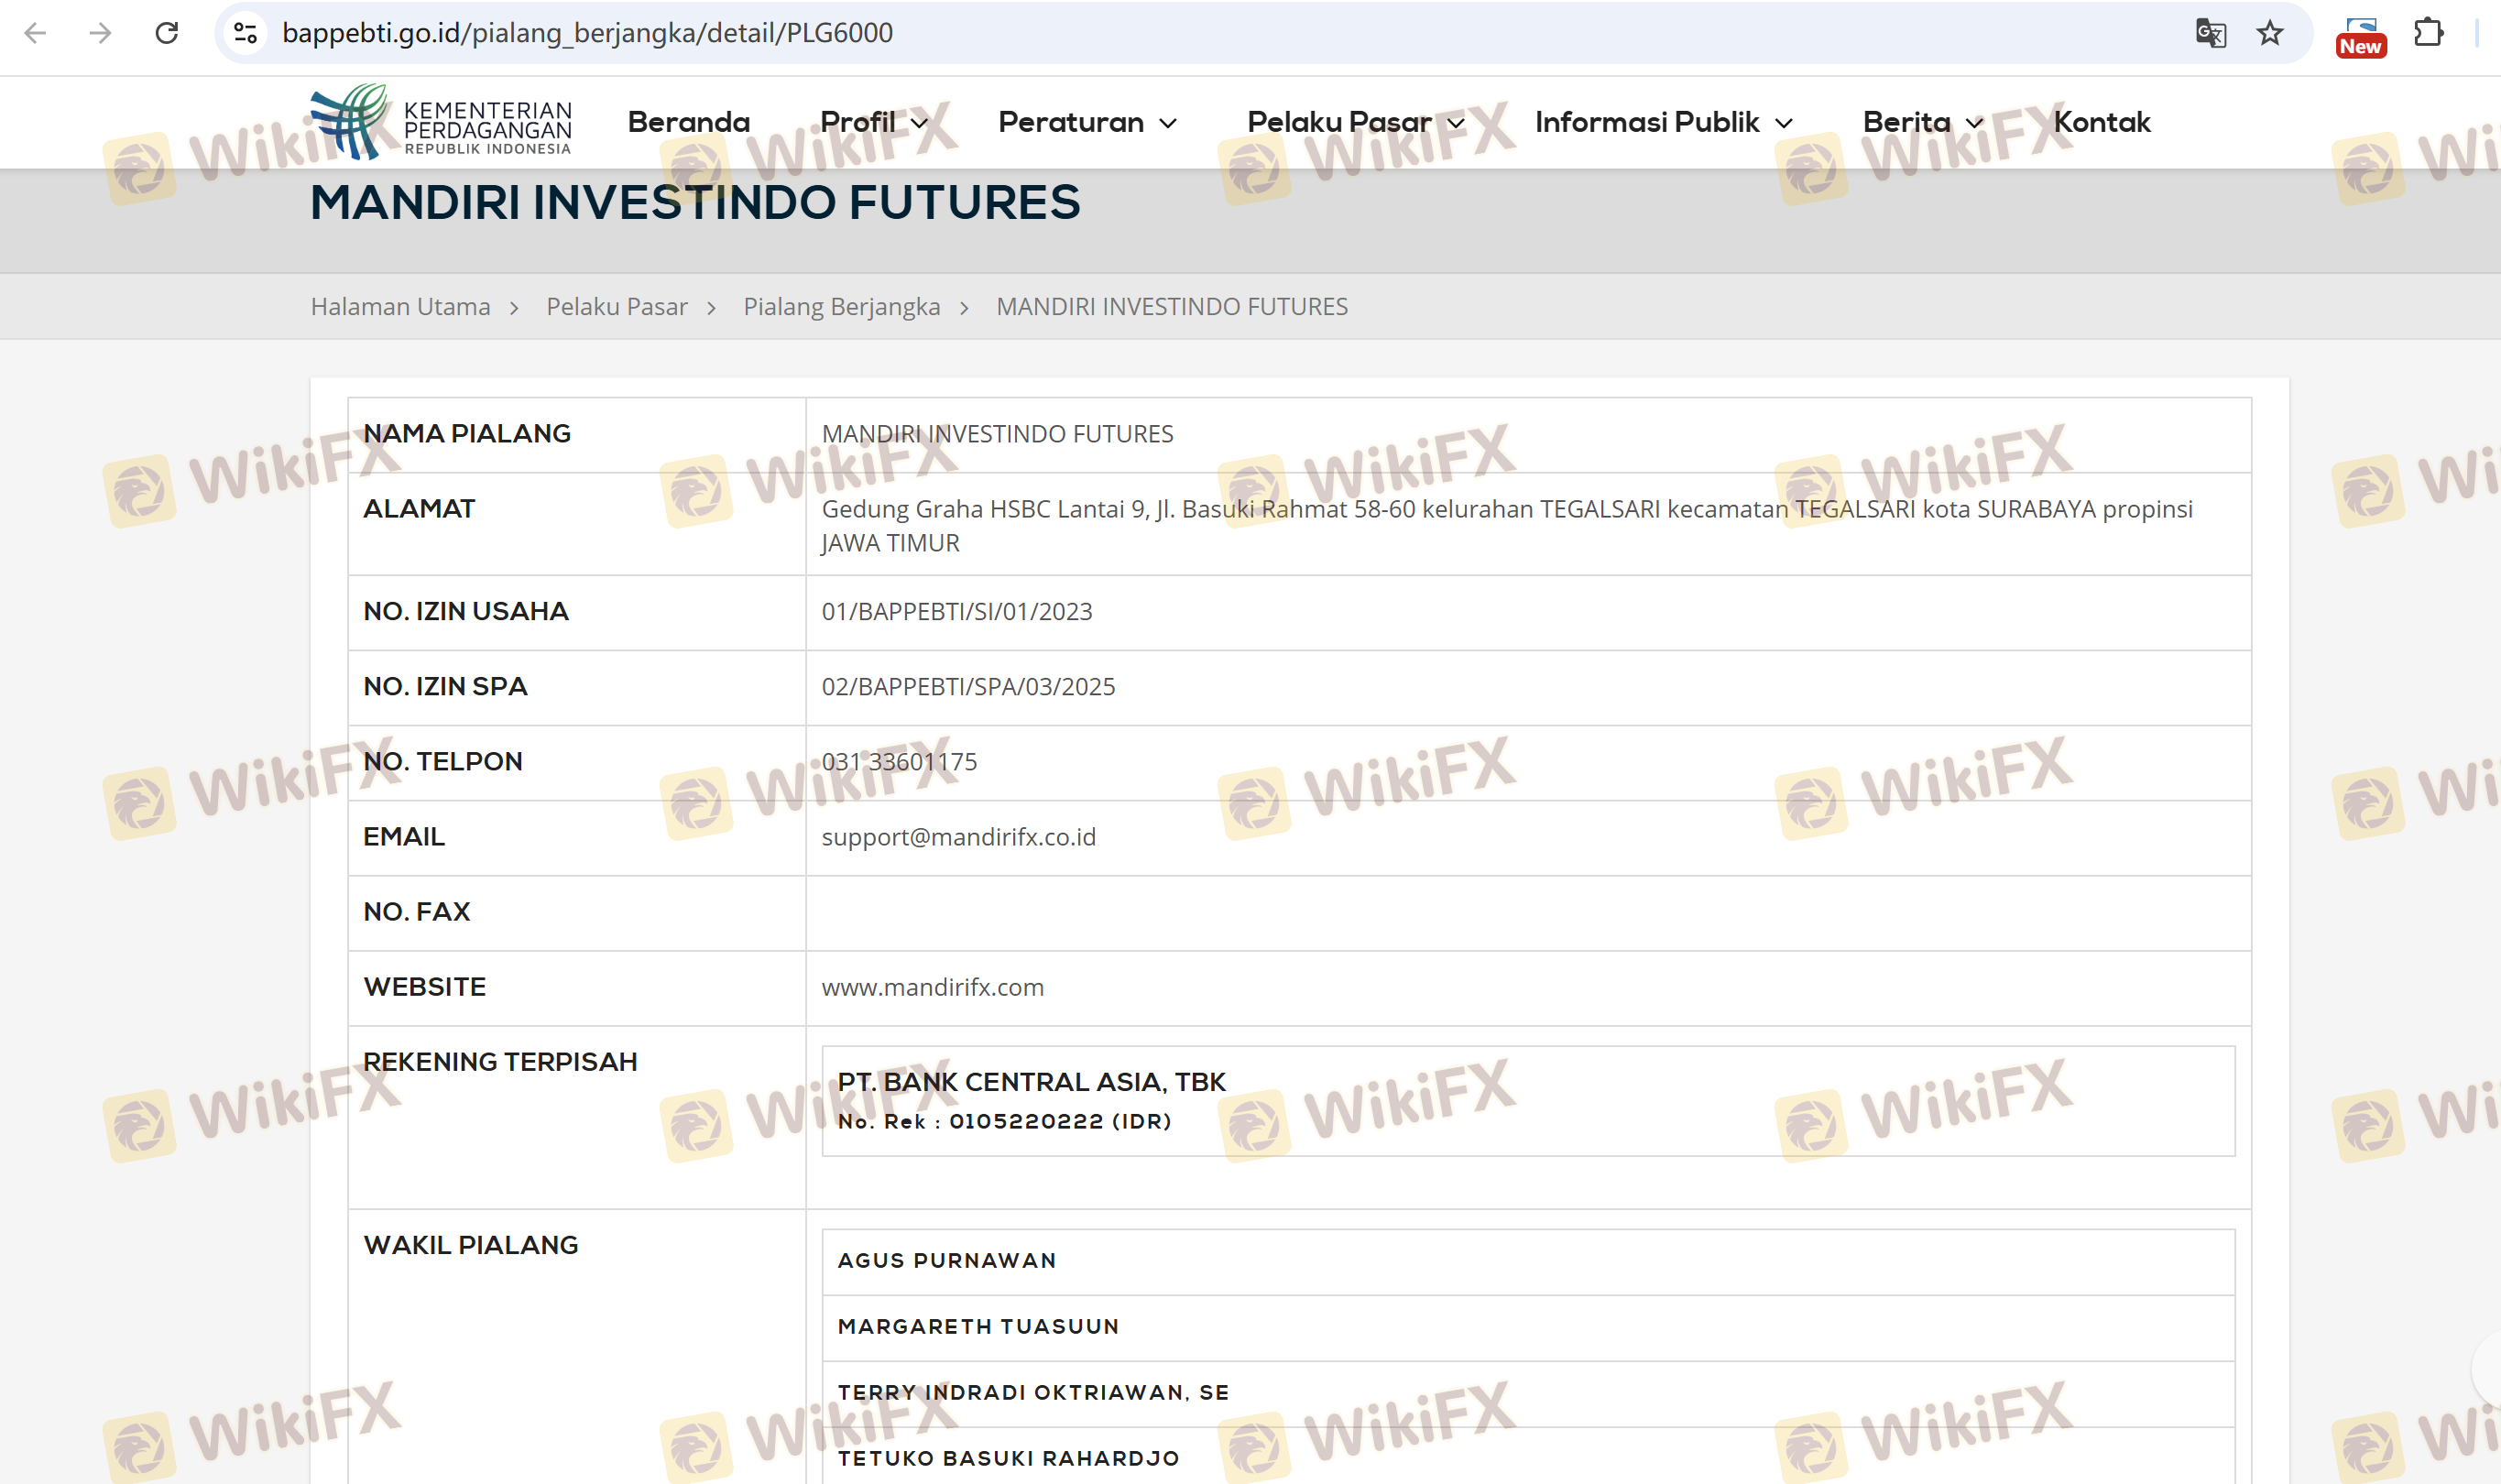Click Pialang Berjangka breadcrumb link
Viewport: 2501px width, 1484px height.
point(841,306)
